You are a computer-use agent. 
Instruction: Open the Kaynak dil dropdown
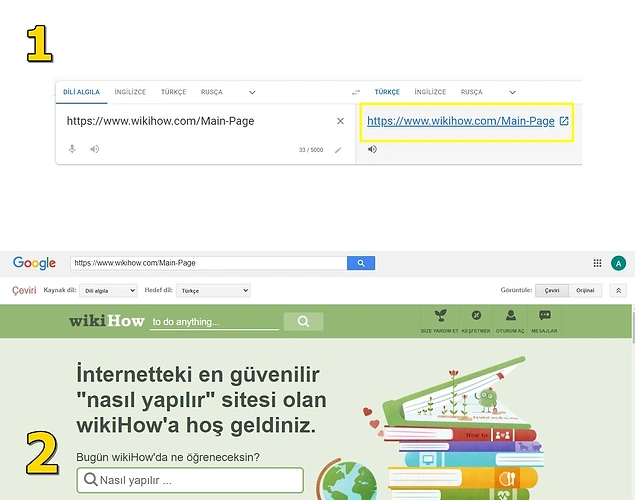[111, 290]
